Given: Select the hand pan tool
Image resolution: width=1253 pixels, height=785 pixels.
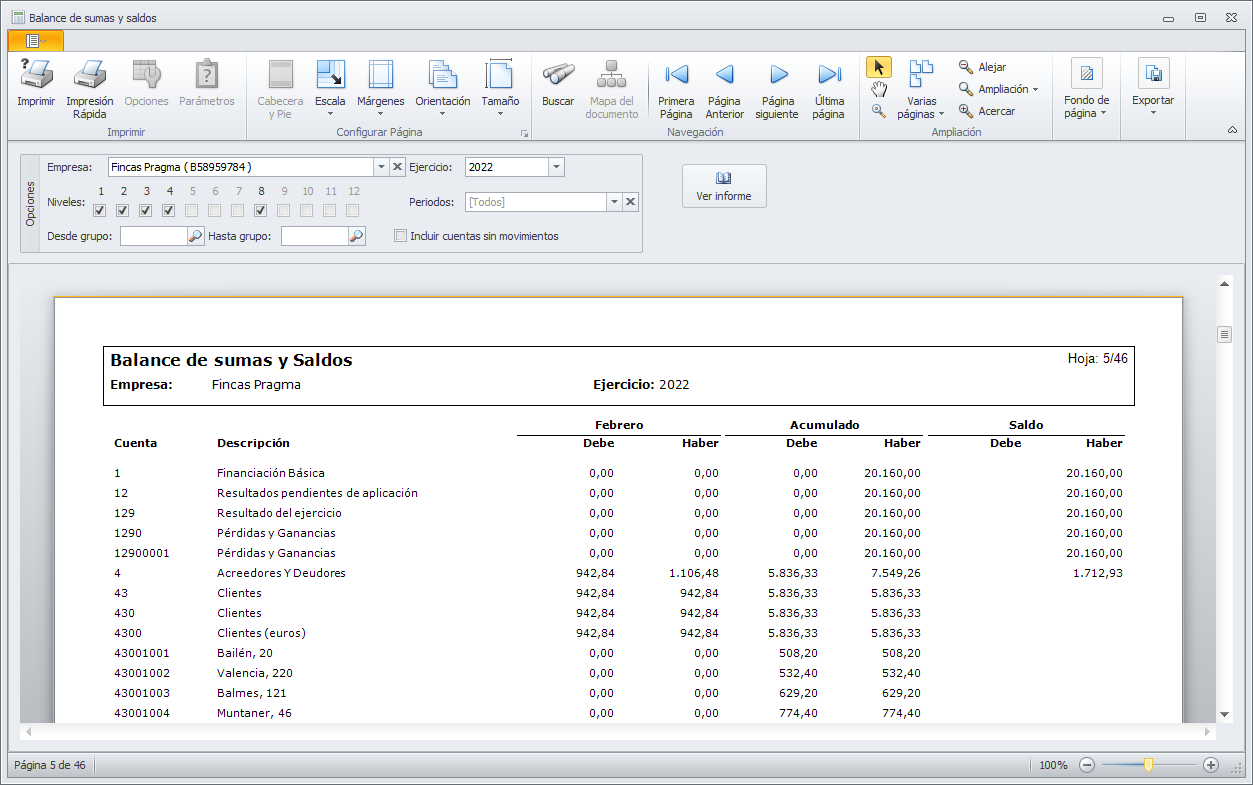Looking at the screenshot, I should point(878,90).
